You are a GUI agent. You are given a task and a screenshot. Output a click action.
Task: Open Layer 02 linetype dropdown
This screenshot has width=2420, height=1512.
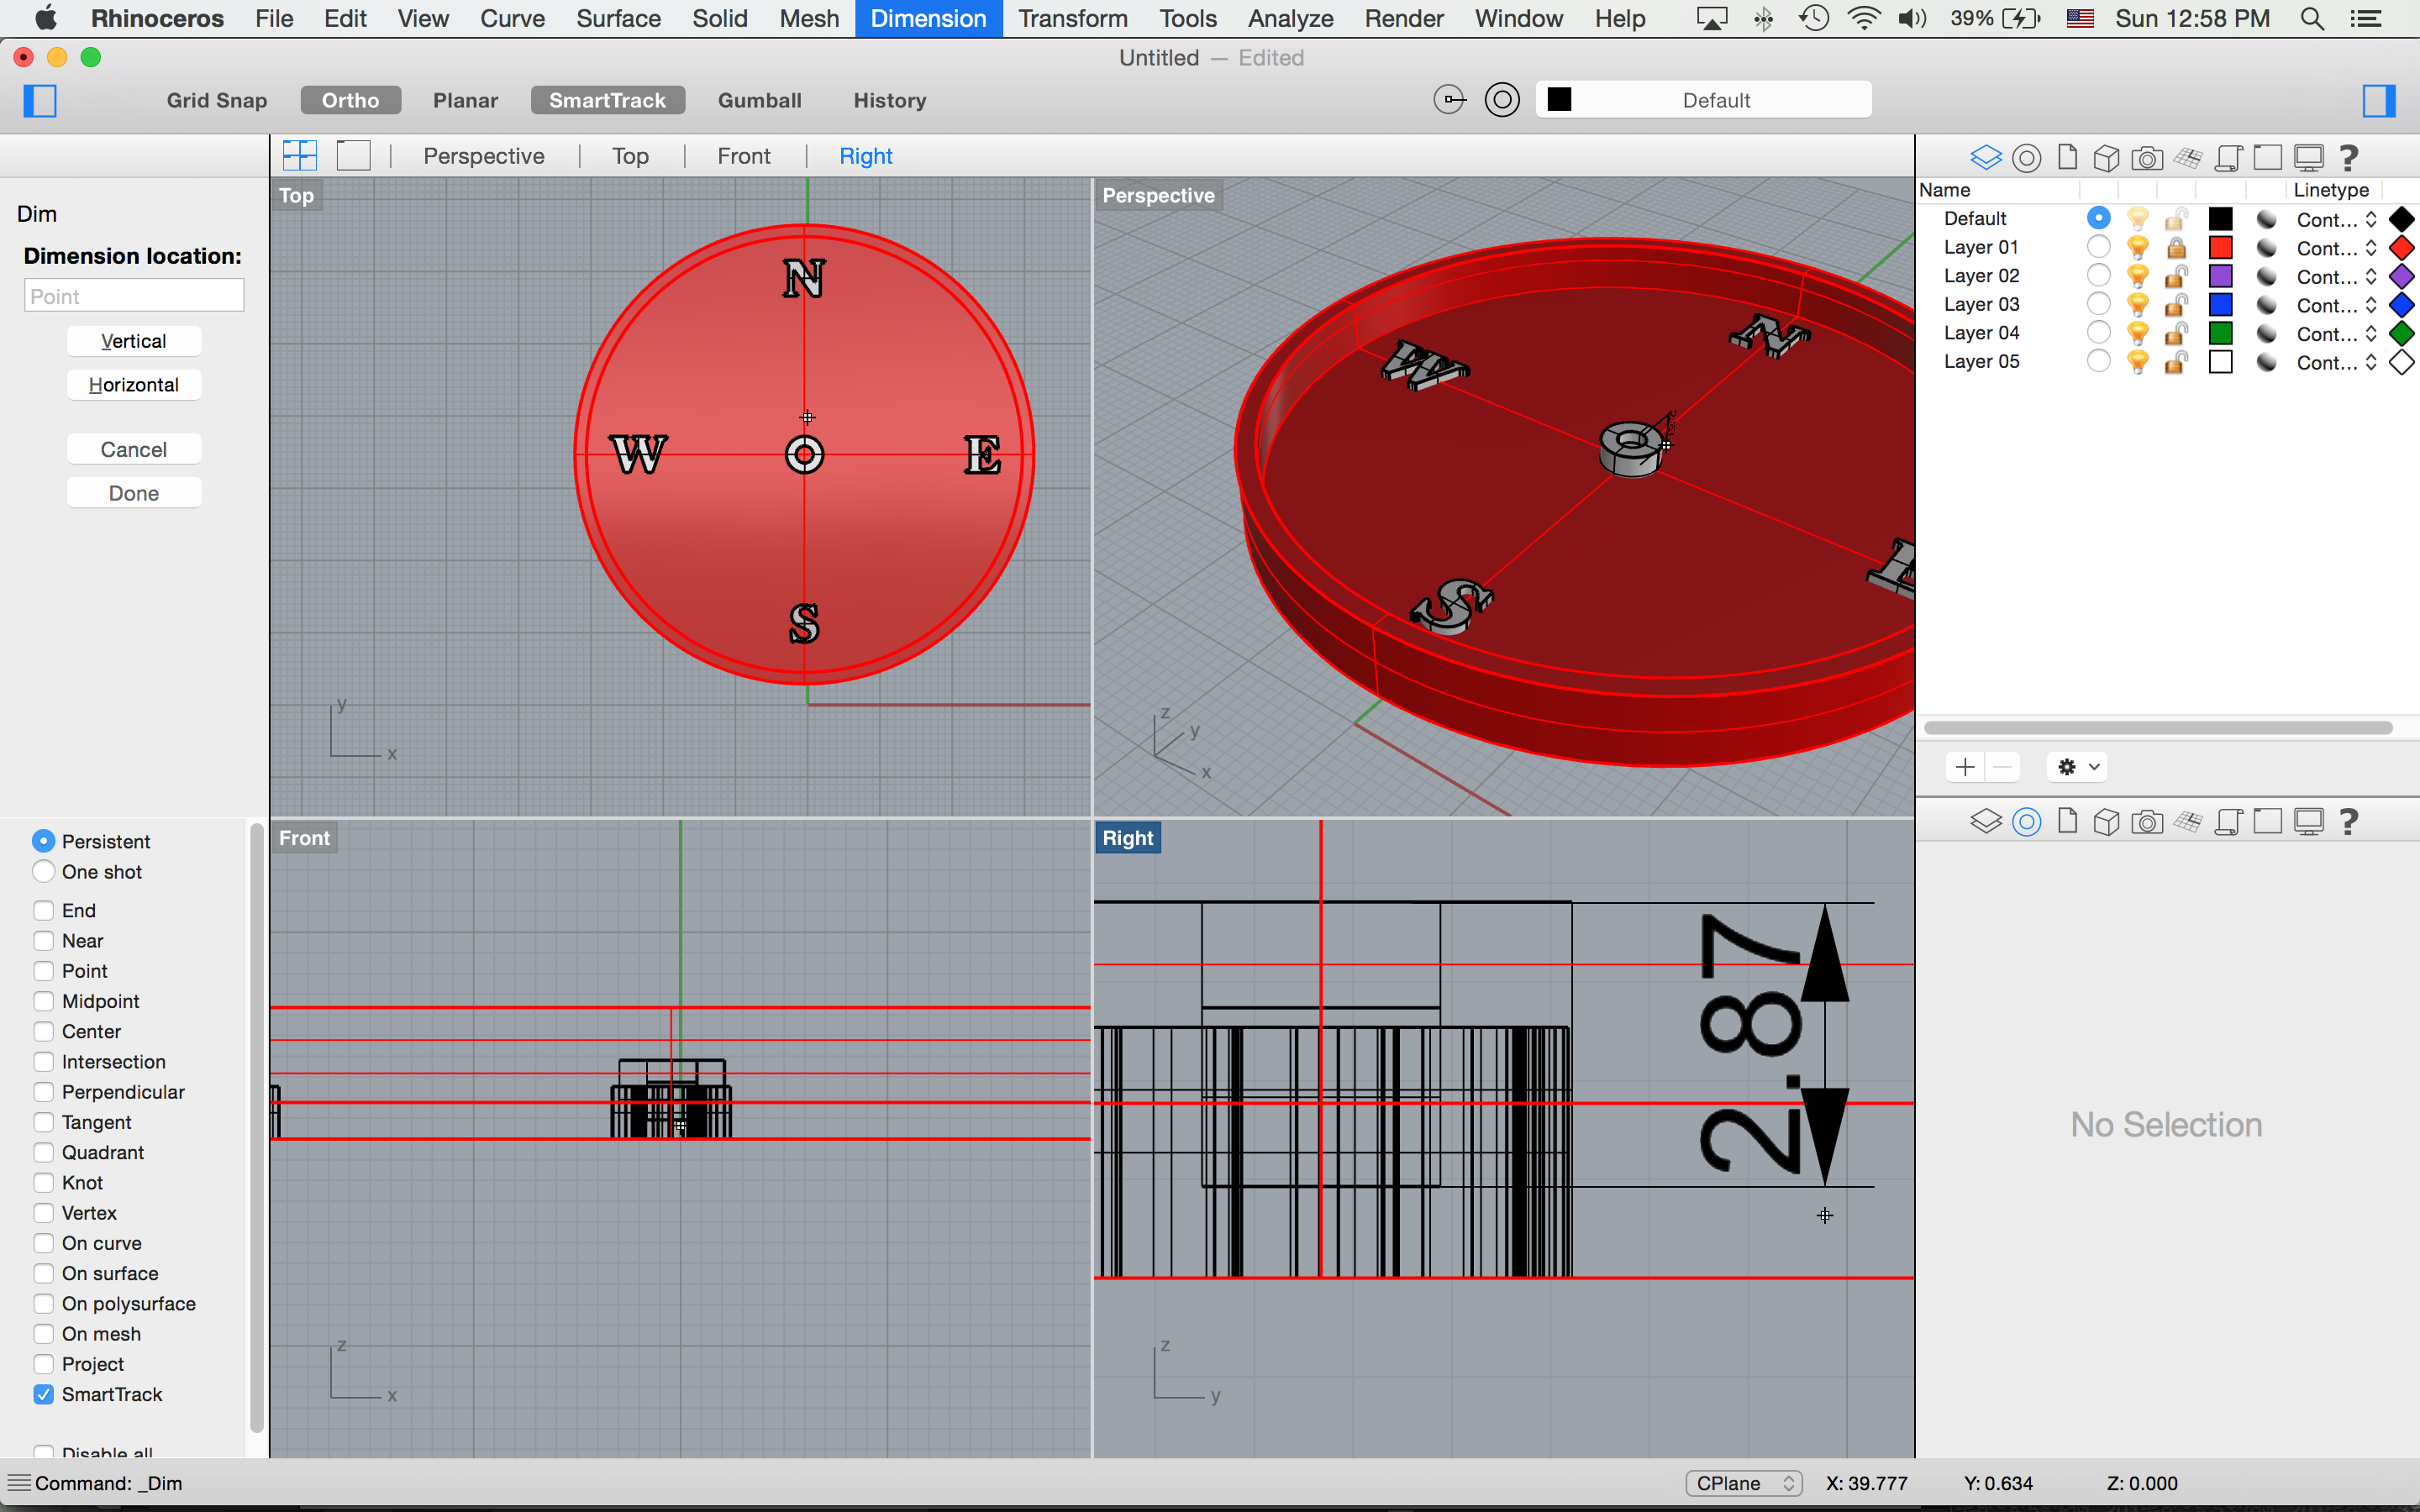tap(2336, 277)
